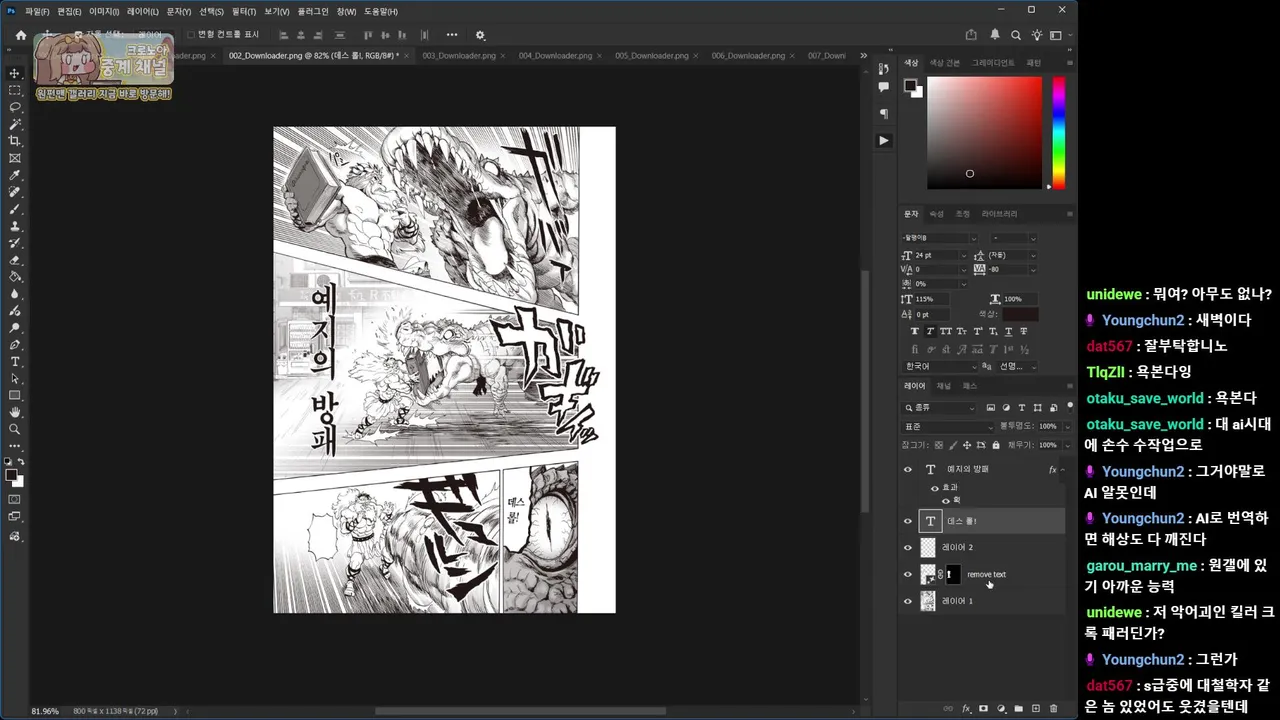Toggle faux italic in Character panel
Screen dimensions: 1280x720
click(930, 331)
